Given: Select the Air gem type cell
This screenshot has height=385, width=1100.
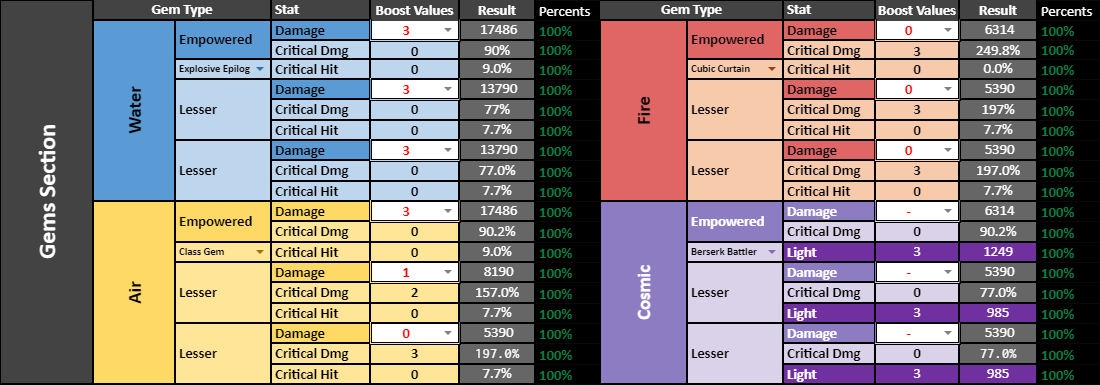Looking at the screenshot, I should pos(134,292).
